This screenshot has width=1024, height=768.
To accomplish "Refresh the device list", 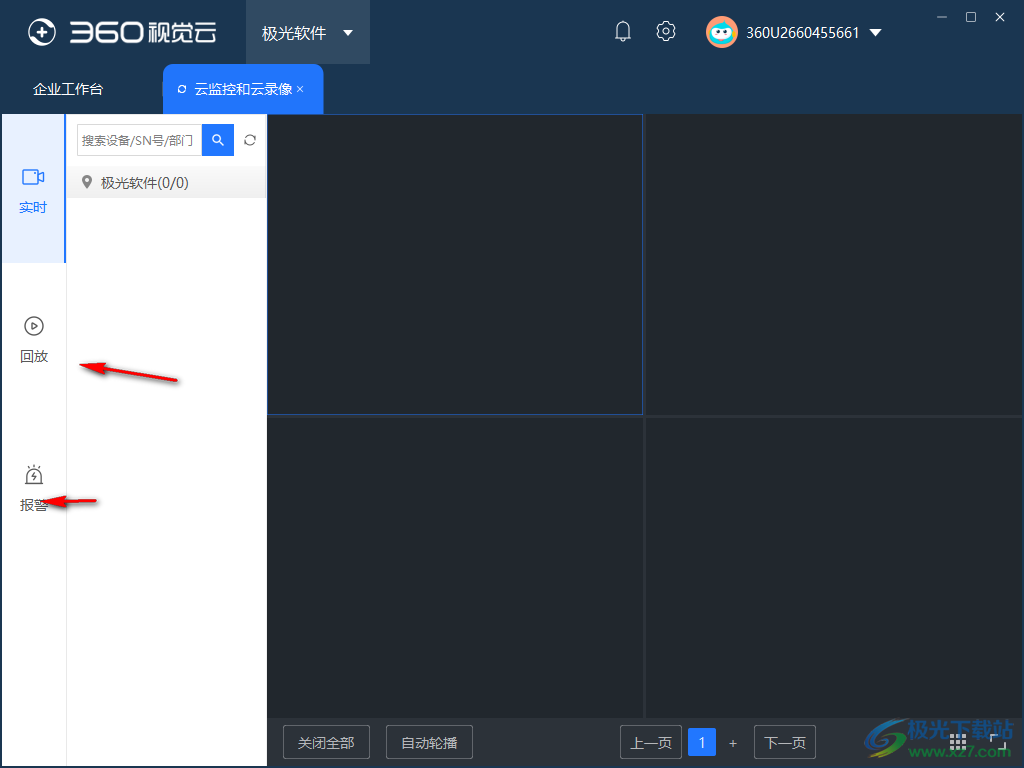I will 250,140.
